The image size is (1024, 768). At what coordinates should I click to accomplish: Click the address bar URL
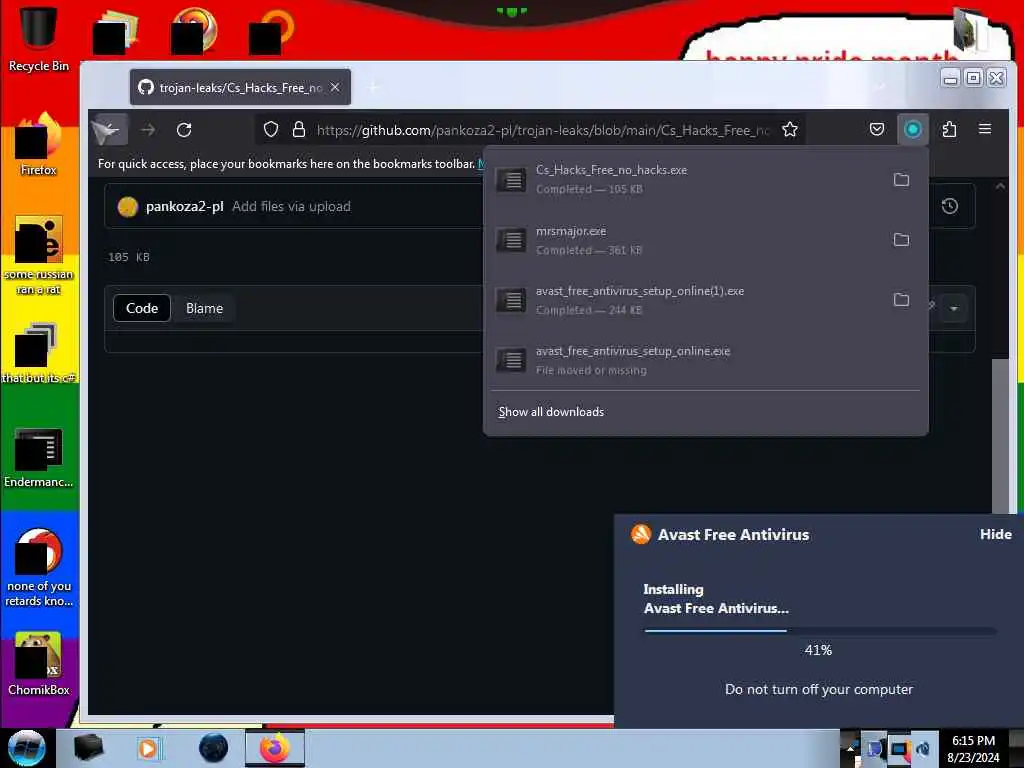542,130
